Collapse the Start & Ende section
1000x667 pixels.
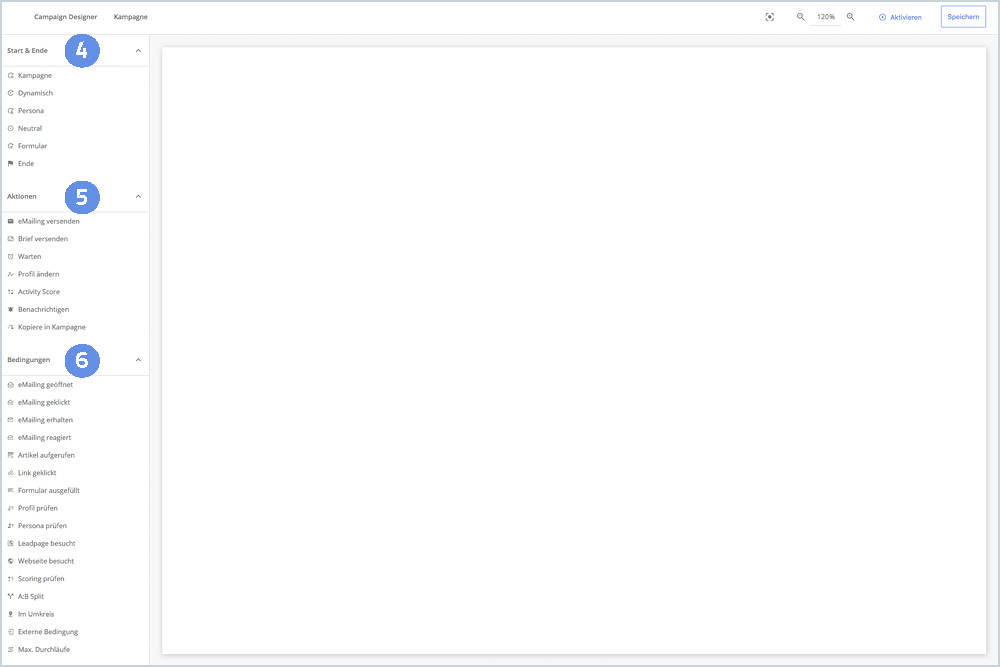click(x=138, y=51)
